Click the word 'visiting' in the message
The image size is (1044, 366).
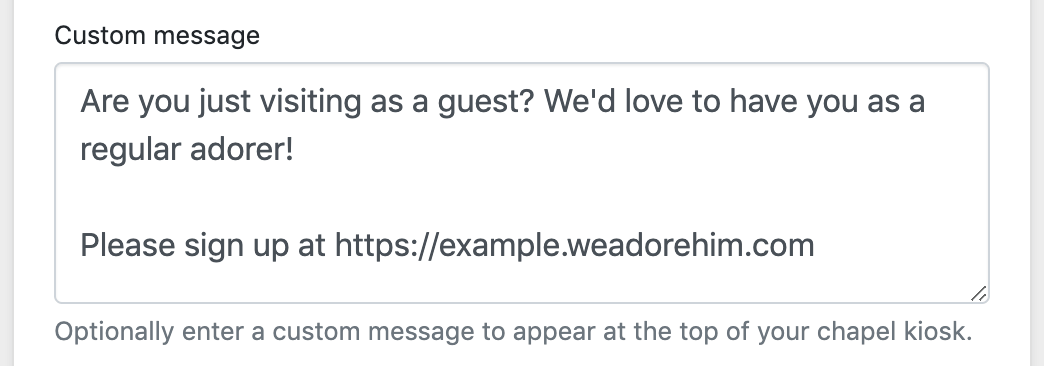tap(312, 102)
